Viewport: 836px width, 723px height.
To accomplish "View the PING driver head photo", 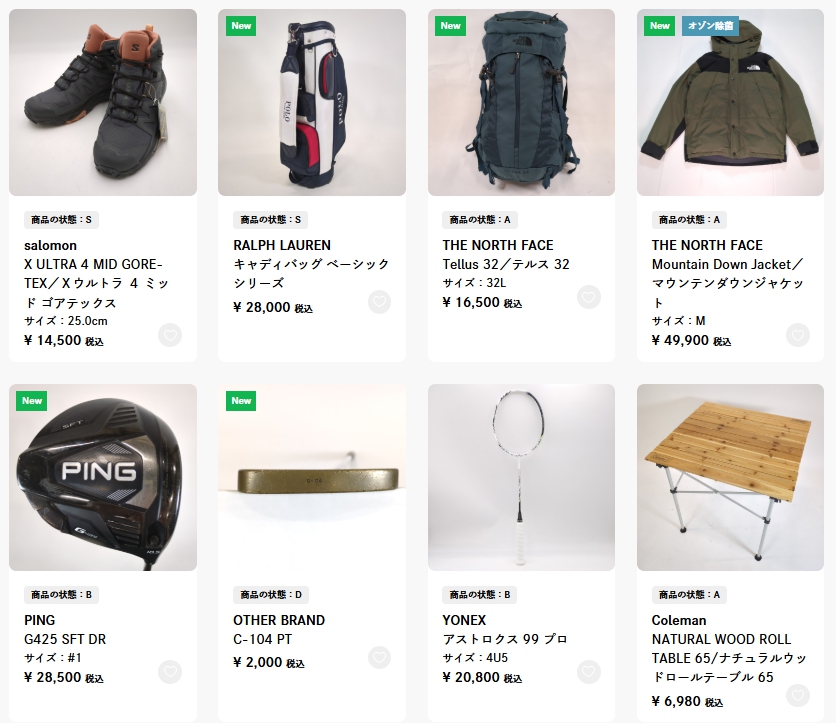I will [x=103, y=477].
